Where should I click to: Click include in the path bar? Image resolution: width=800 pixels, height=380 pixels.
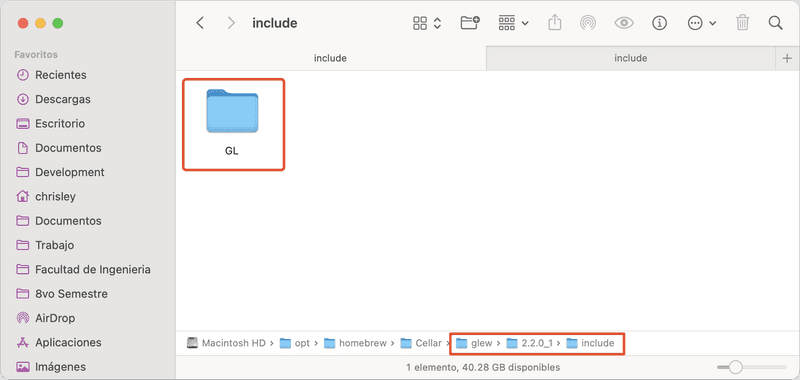591,343
